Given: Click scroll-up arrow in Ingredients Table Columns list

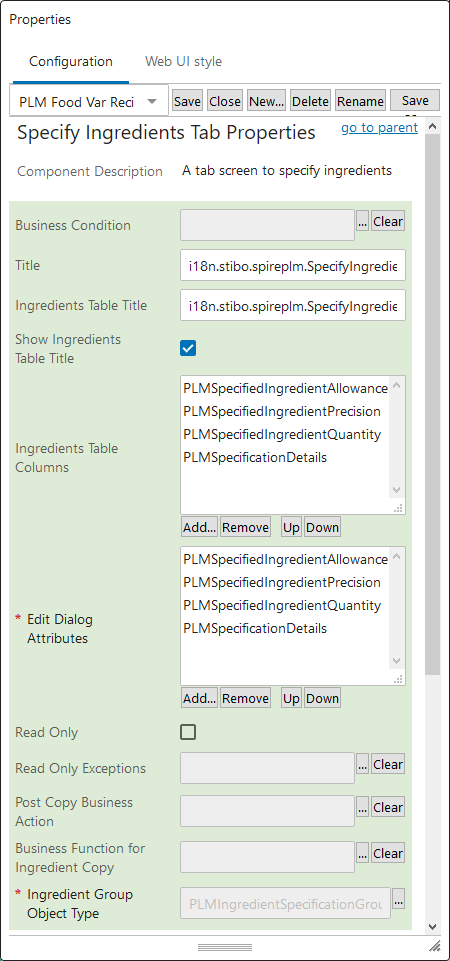Looking at the screenshot, I should point(396,386).
